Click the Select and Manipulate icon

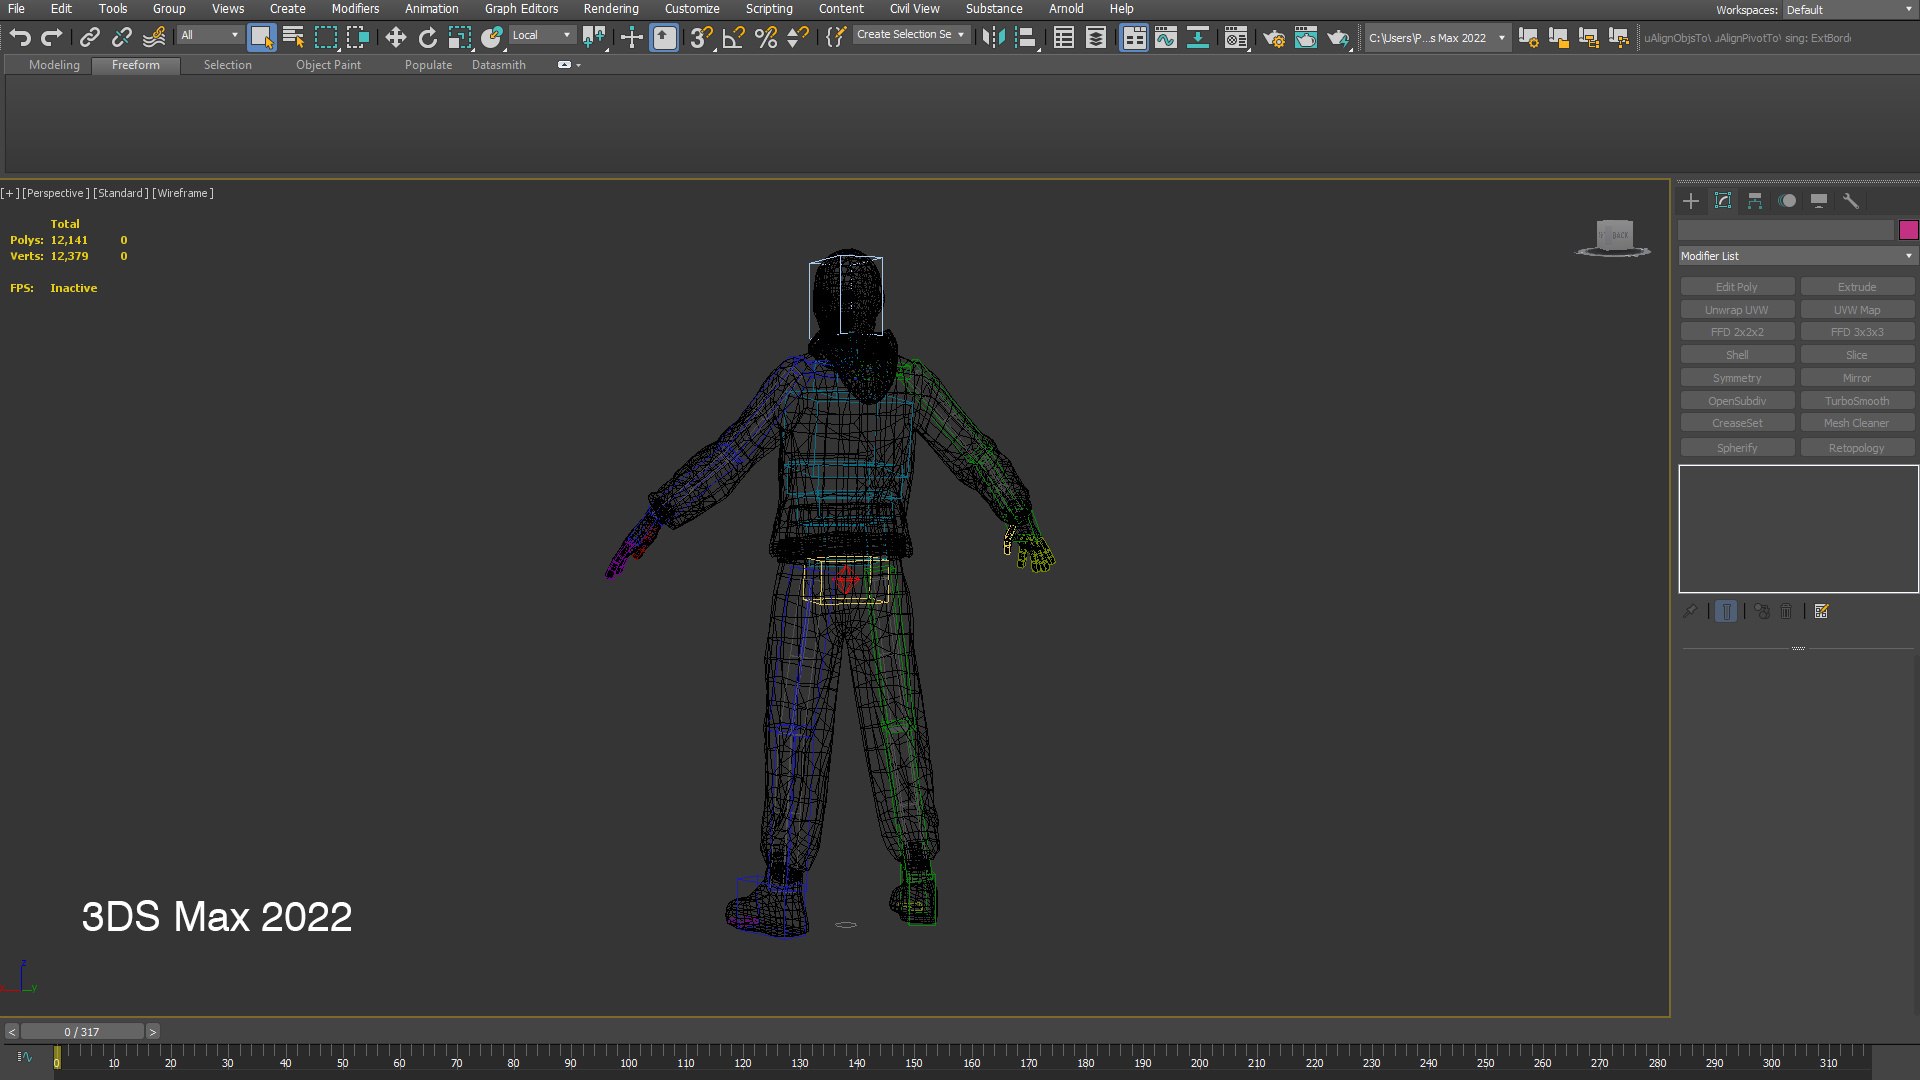pos(632,38)
